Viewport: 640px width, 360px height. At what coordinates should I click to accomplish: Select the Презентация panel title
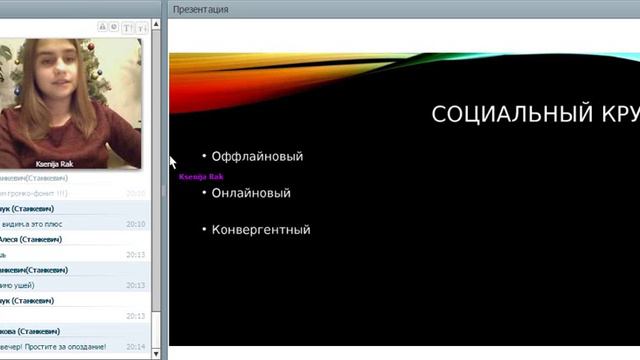coord(200,9)
